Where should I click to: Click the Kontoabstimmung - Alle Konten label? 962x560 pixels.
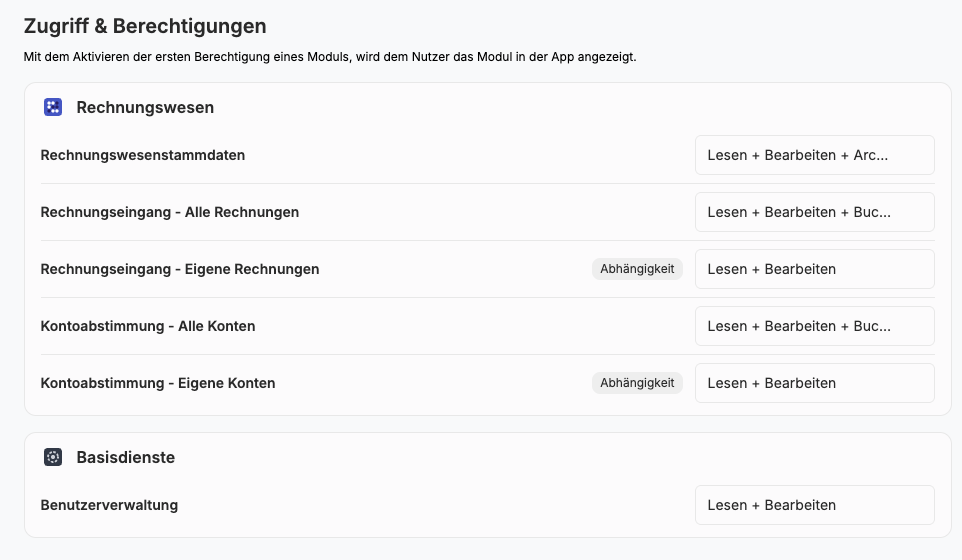point(147,326)
